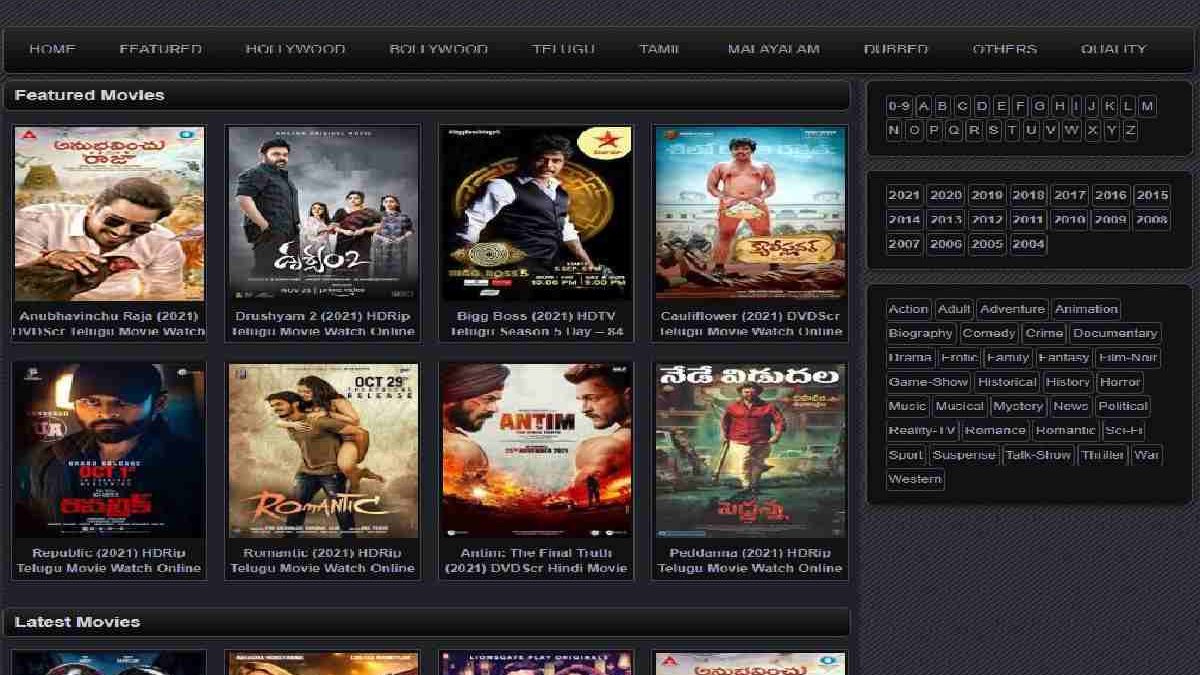This screenshot has height=675, width=1200.
Task: Browse the Fantasy genre
Action: pyautogui.click(x=1063, y=357)
